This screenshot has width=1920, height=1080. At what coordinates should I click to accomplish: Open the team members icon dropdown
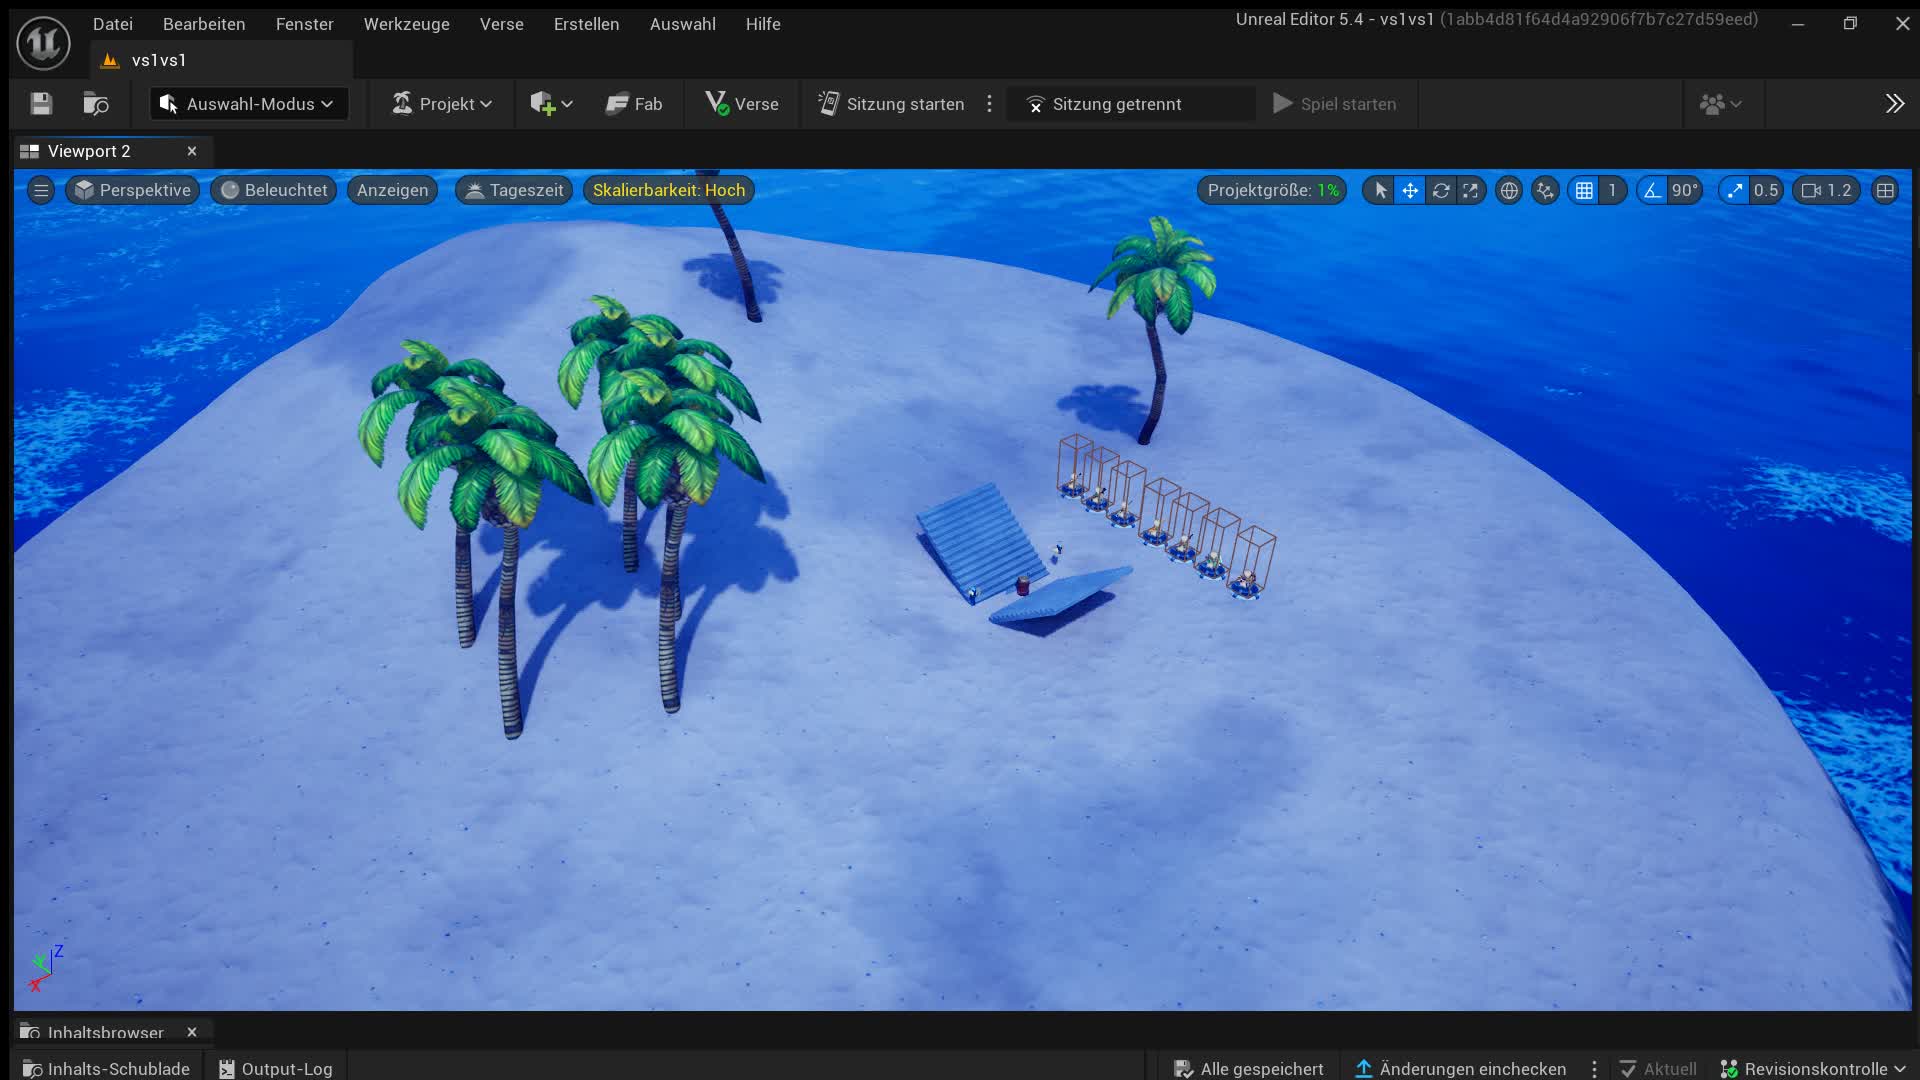pos(1720,104)
